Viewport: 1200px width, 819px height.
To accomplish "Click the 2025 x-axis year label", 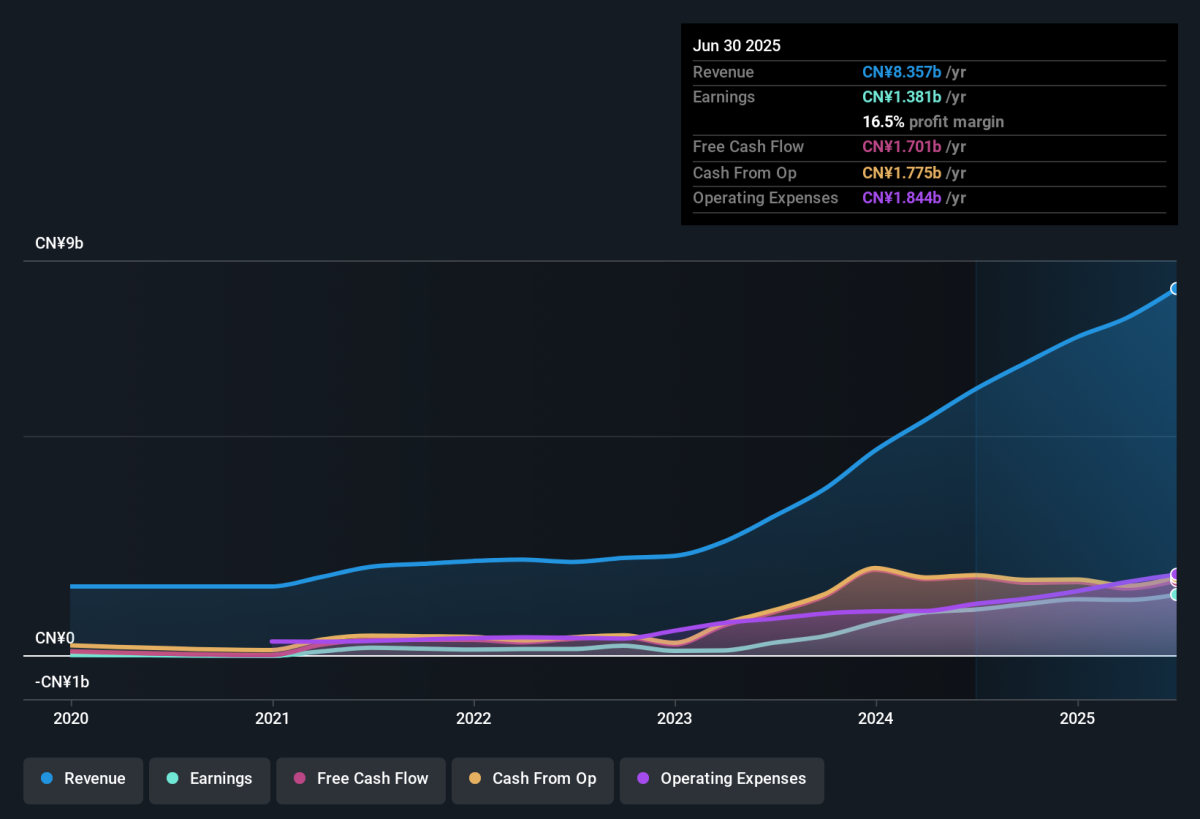I will 1077,718.
